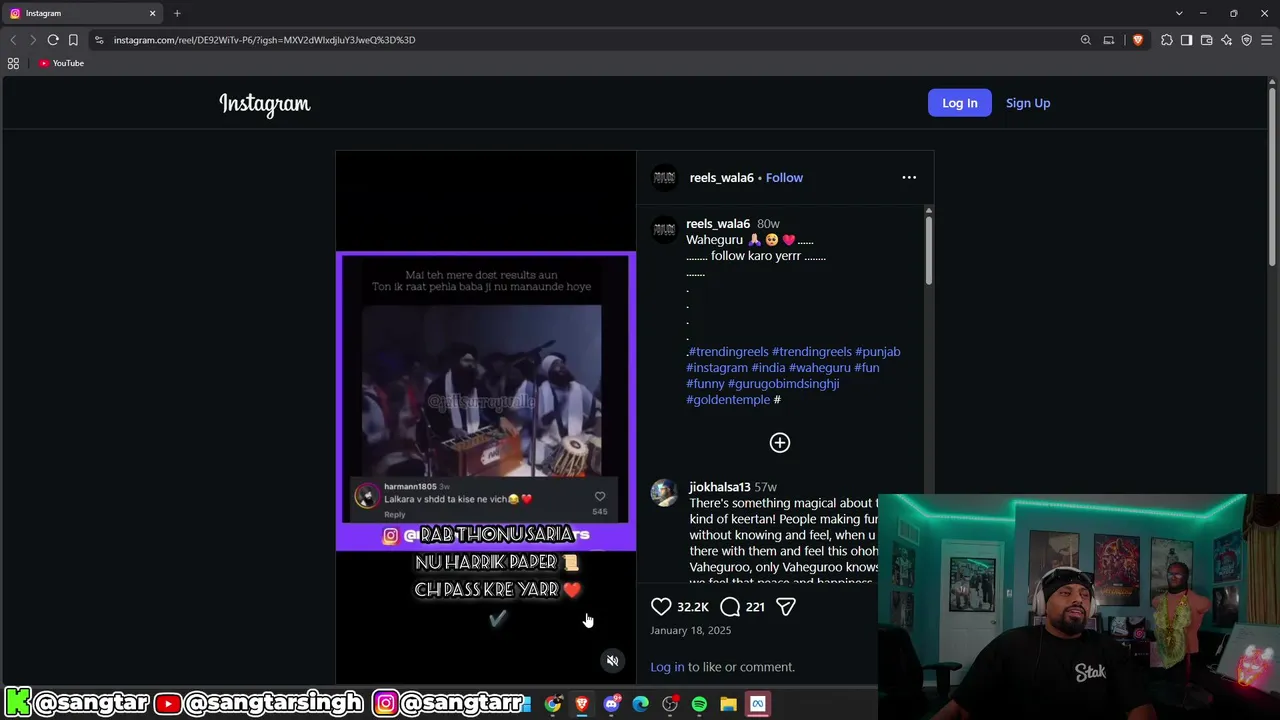Open the #india hashtag

pyautogui.click(x=769, y=368)
